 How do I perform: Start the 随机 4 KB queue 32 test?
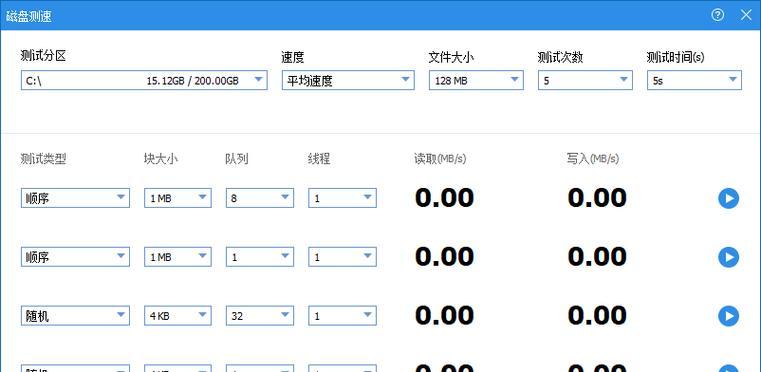click(x=728, y=316)
